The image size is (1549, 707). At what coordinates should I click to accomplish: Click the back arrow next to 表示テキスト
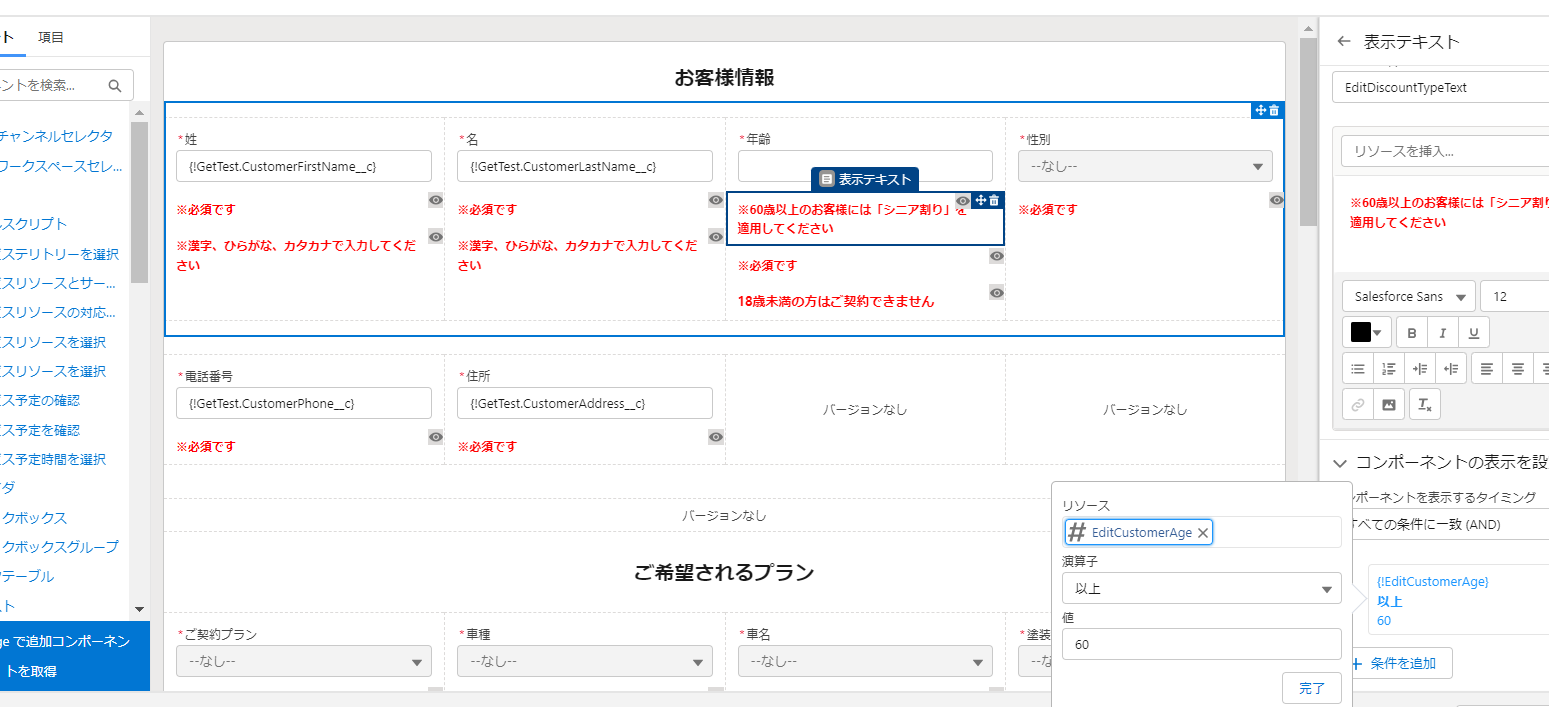[1343, 42]
